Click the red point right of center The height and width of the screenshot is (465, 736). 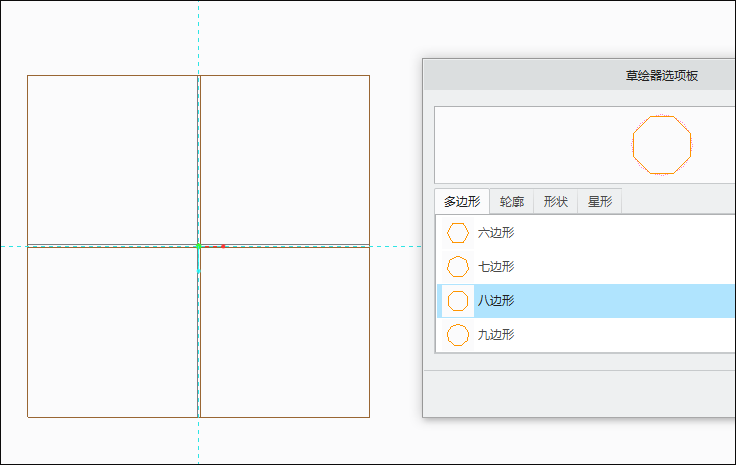[x=223, y=246]
